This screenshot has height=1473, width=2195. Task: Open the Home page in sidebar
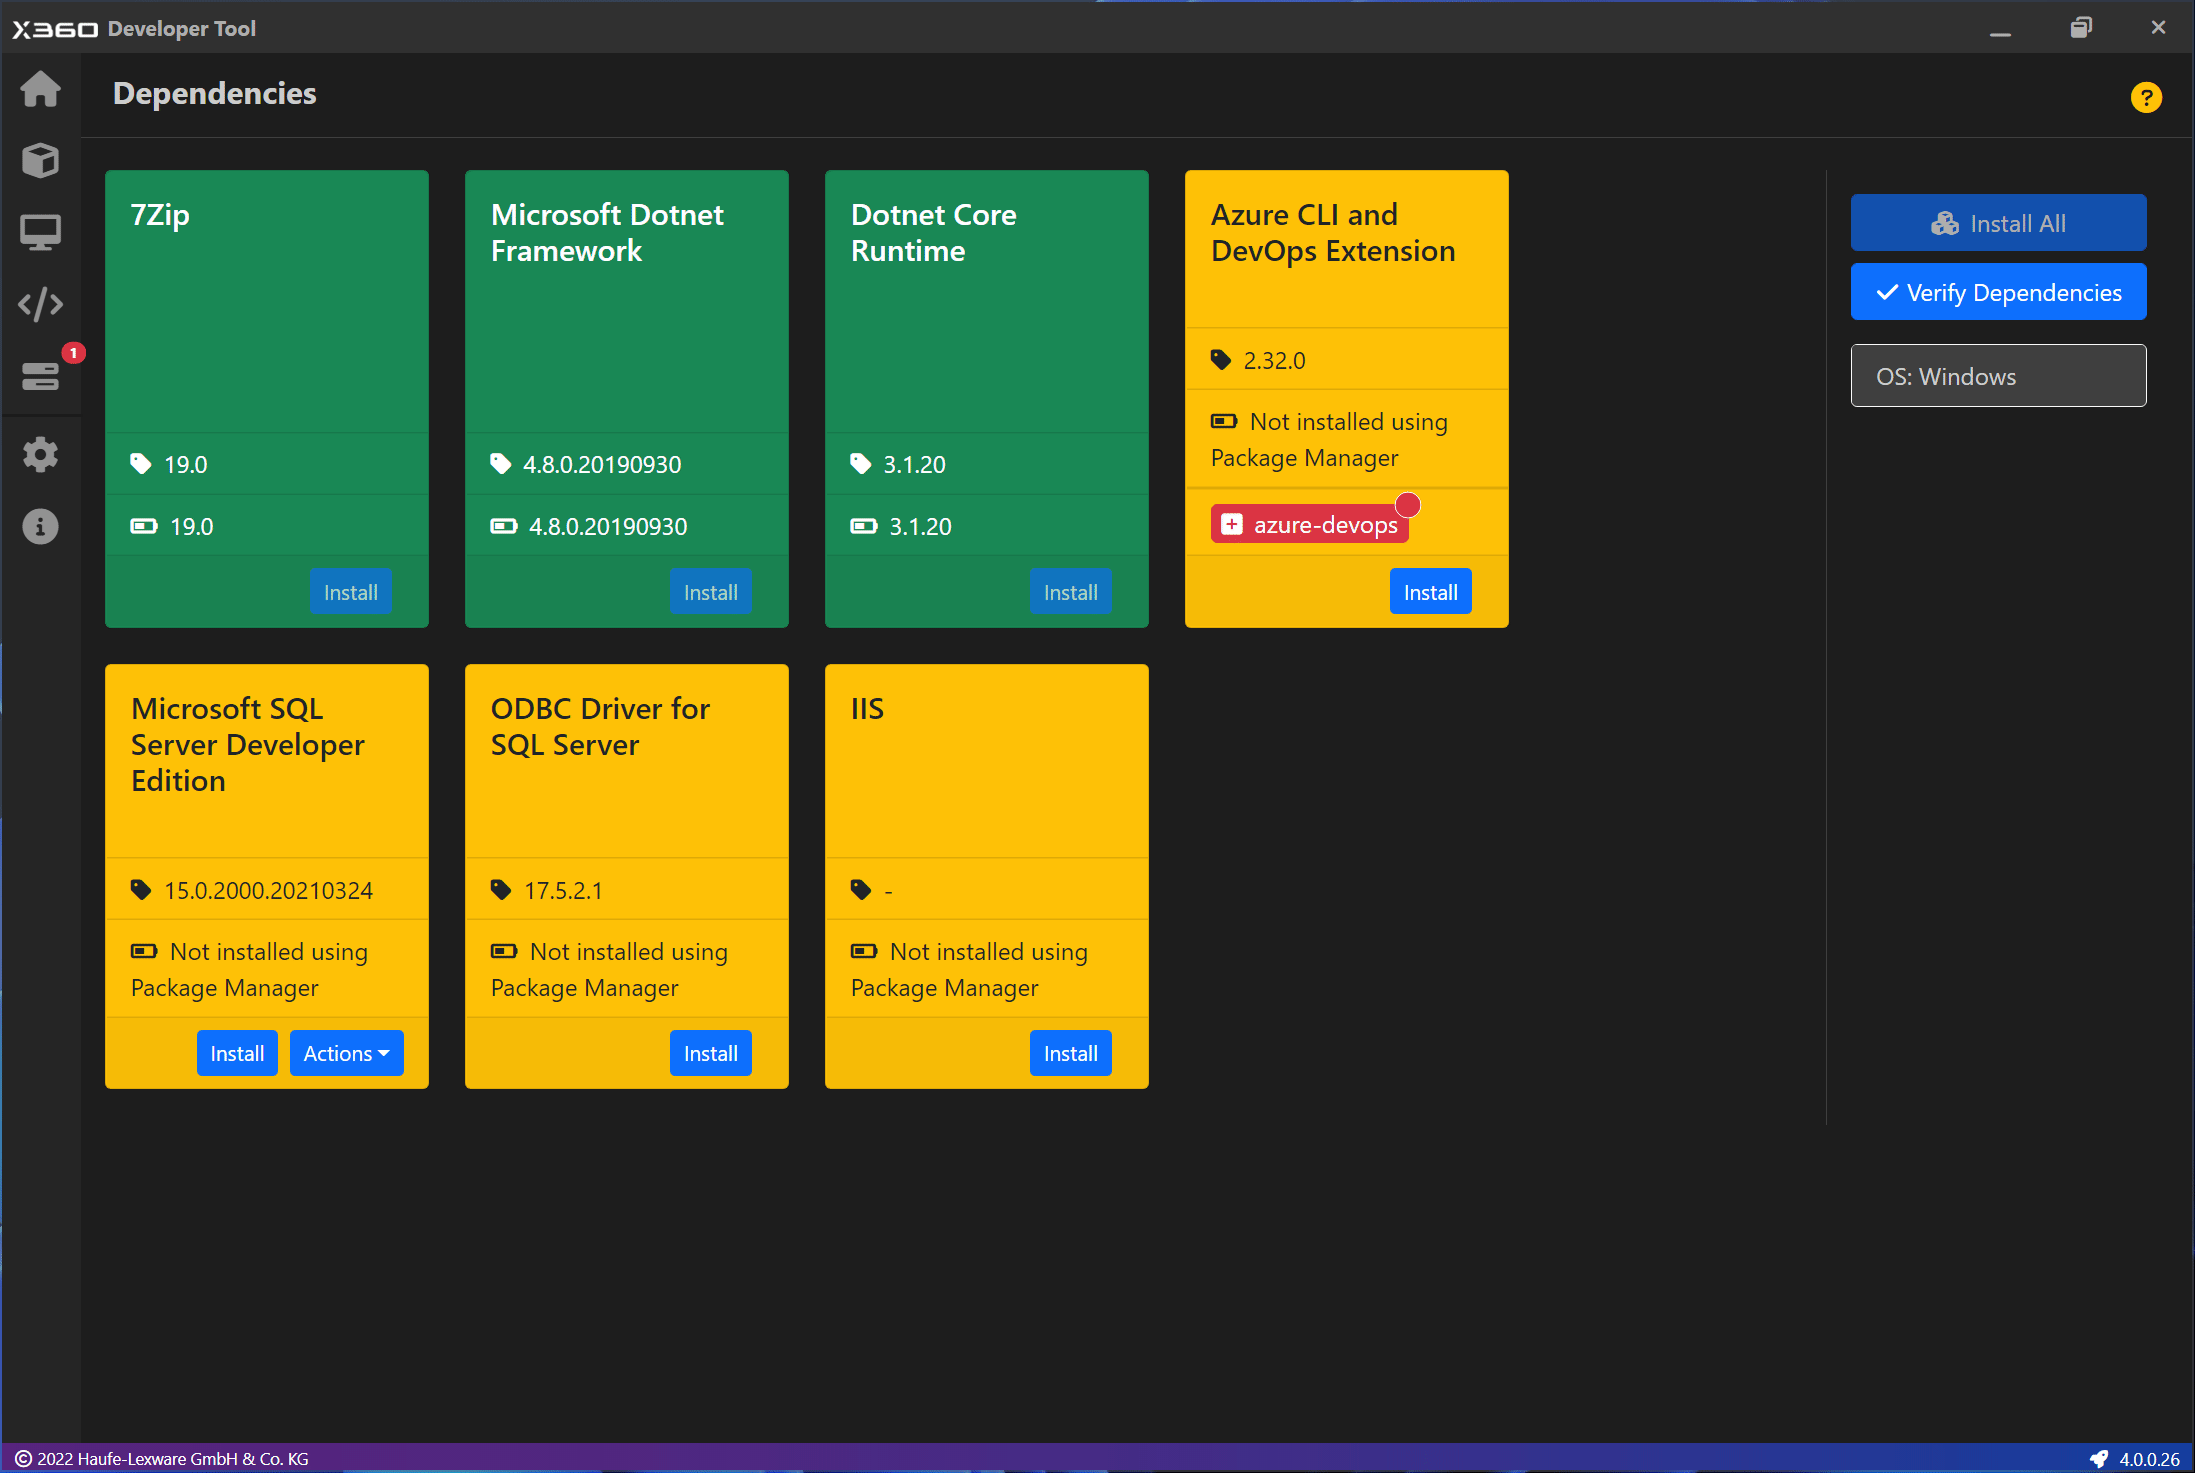(x=40, y=89)
